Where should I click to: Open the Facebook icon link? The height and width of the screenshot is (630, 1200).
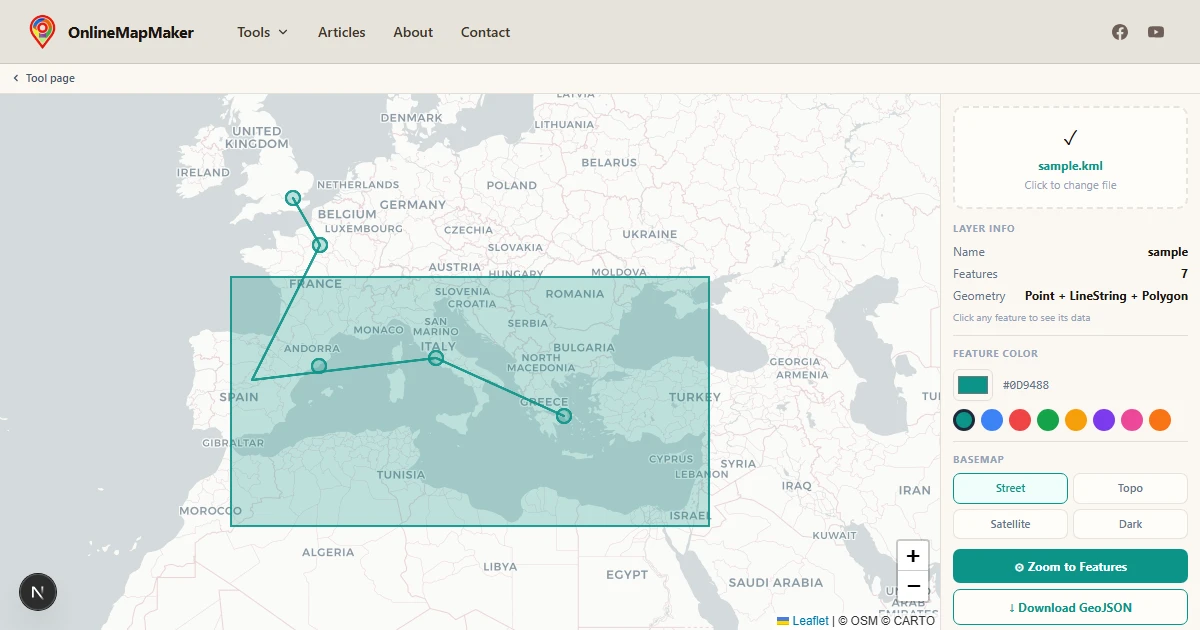(1120, 32)
